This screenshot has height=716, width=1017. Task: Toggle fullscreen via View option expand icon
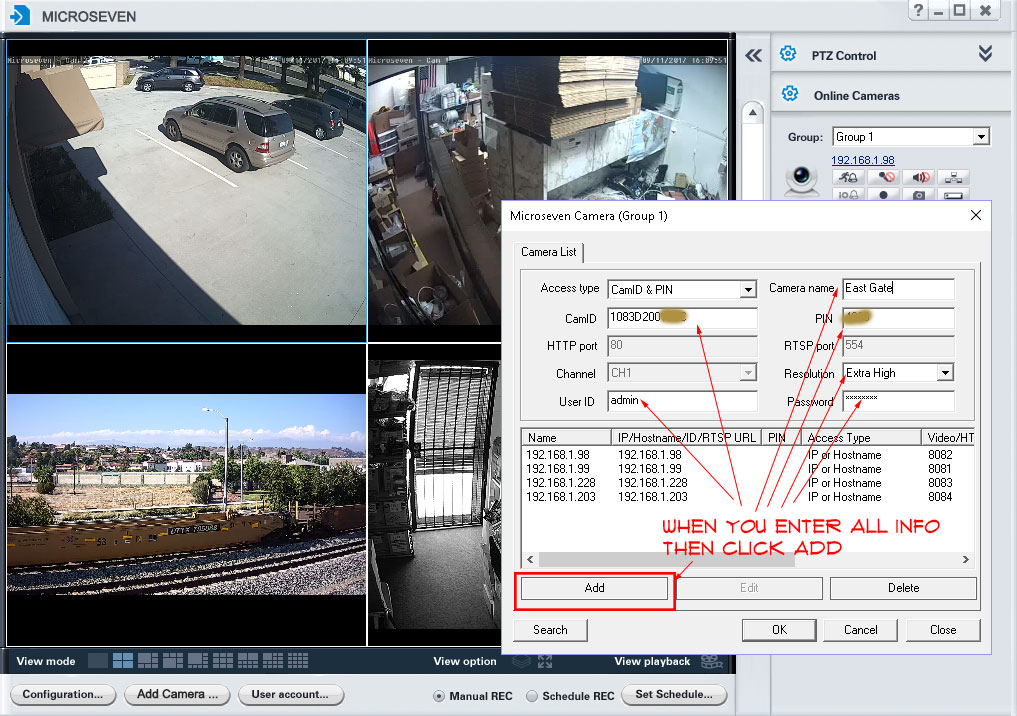(545, 661)
